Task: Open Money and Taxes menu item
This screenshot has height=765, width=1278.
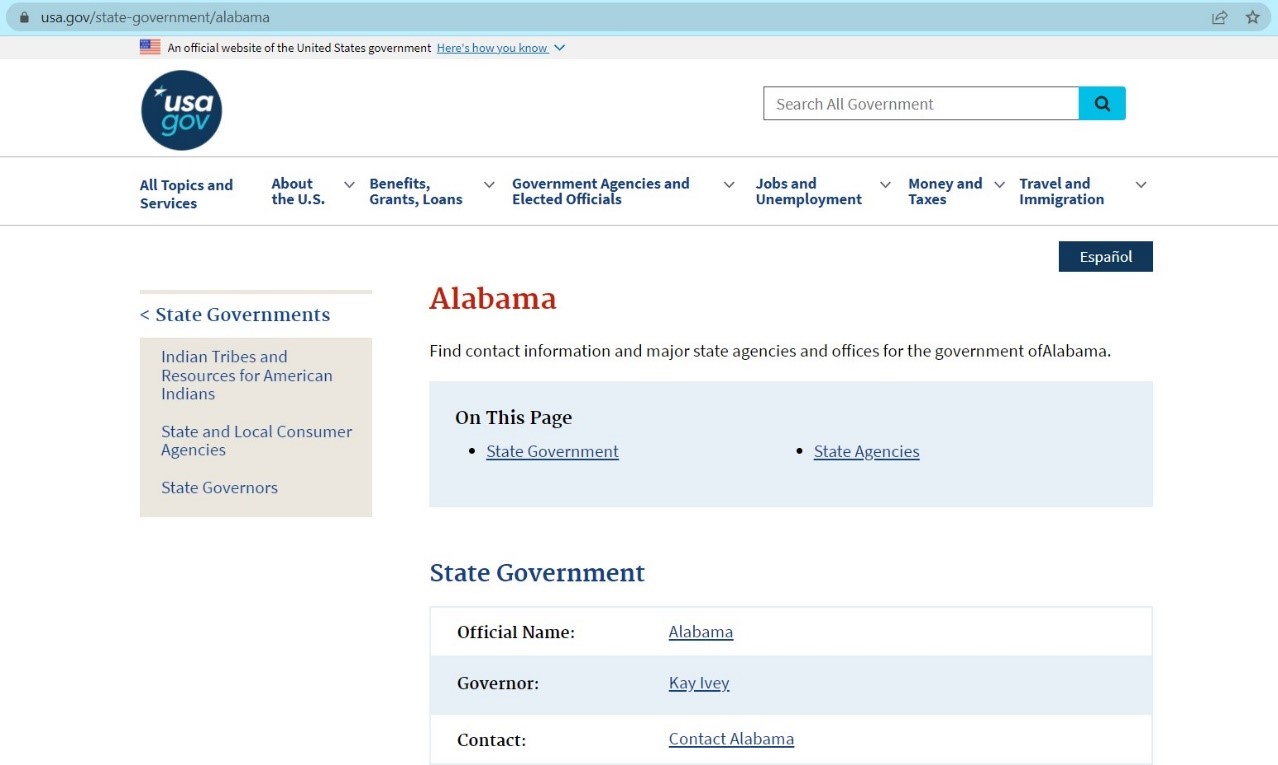Action: click(945, 191)
